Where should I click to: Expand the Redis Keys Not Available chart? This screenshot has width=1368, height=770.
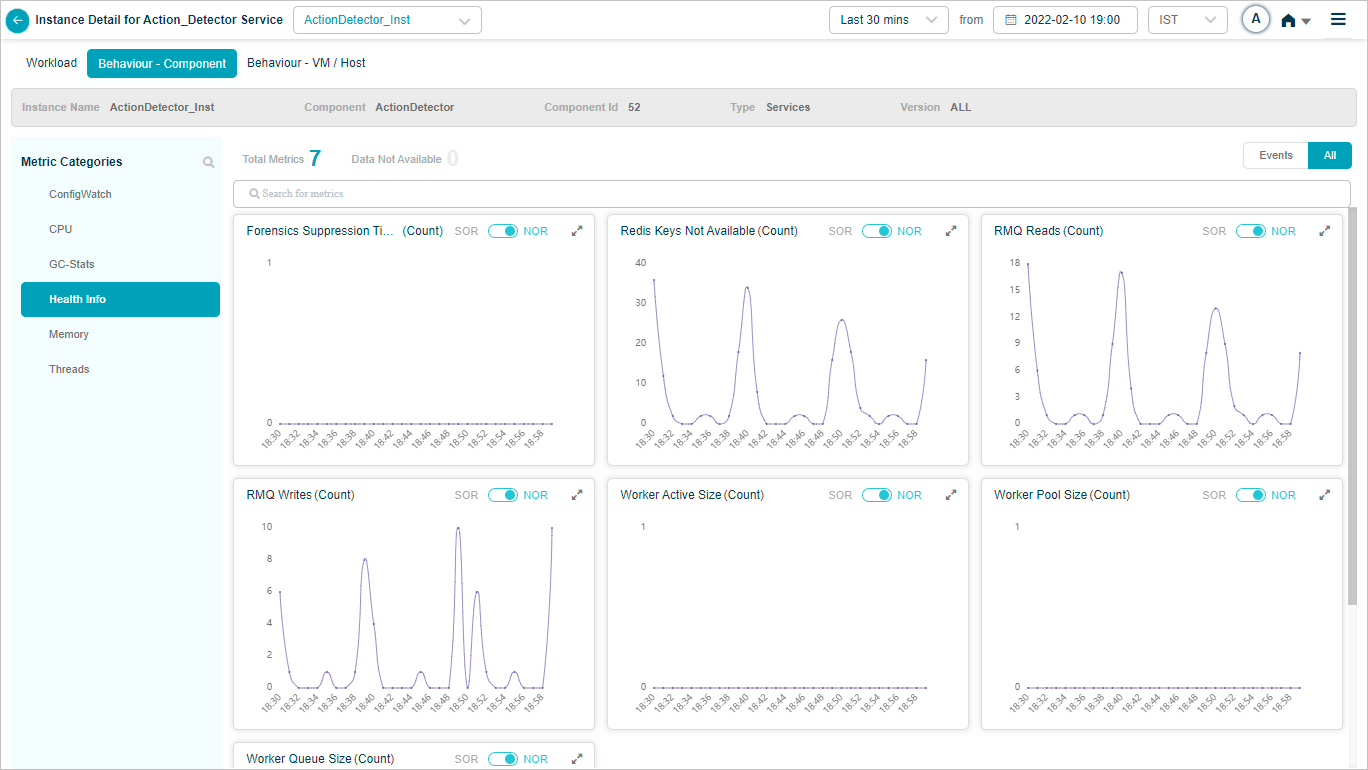[x=951, y=231]
